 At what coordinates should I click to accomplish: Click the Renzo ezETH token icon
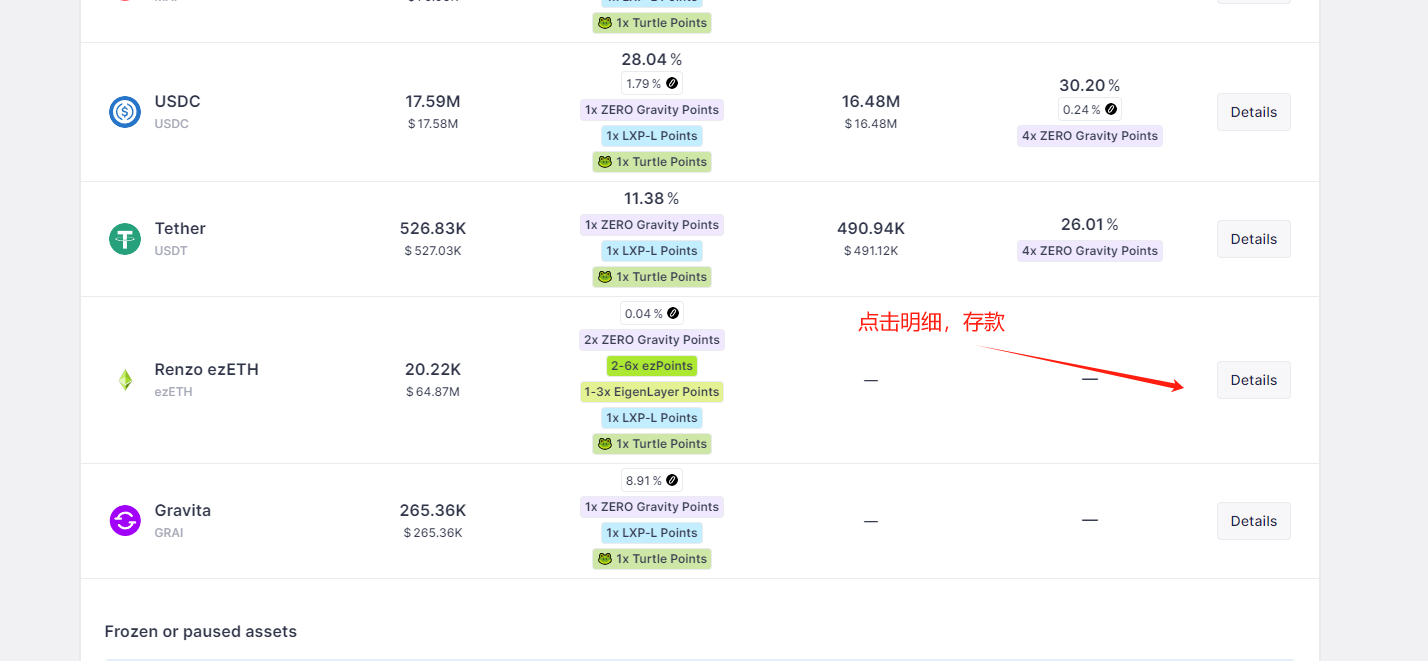125,380
